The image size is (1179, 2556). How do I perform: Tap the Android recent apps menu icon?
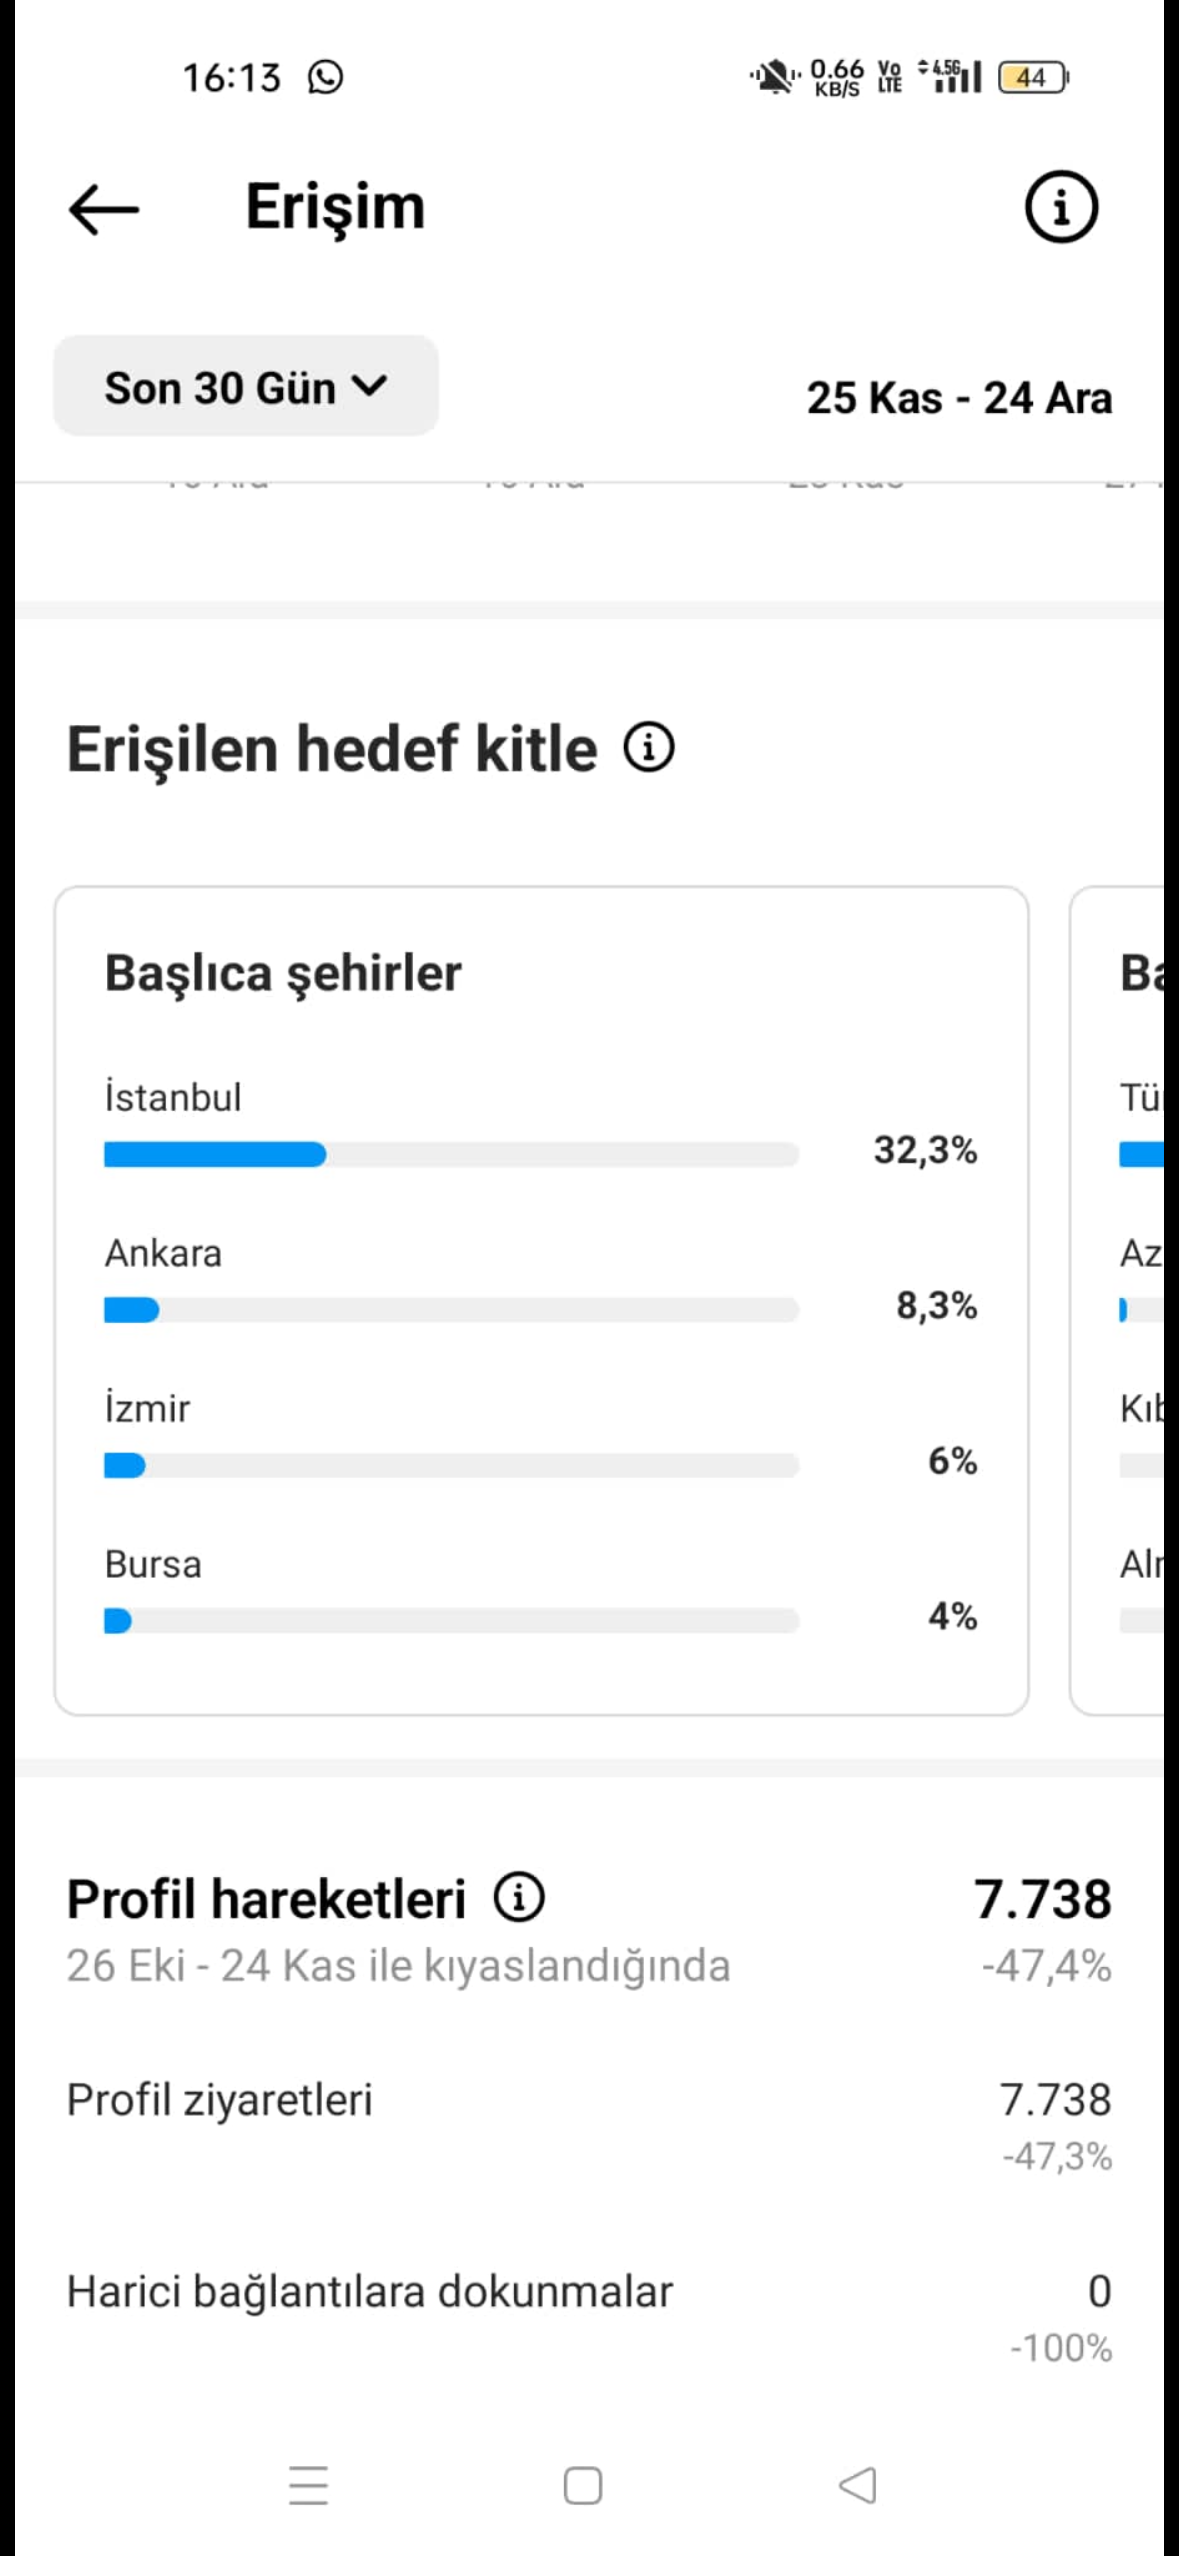coord(308,2485)
